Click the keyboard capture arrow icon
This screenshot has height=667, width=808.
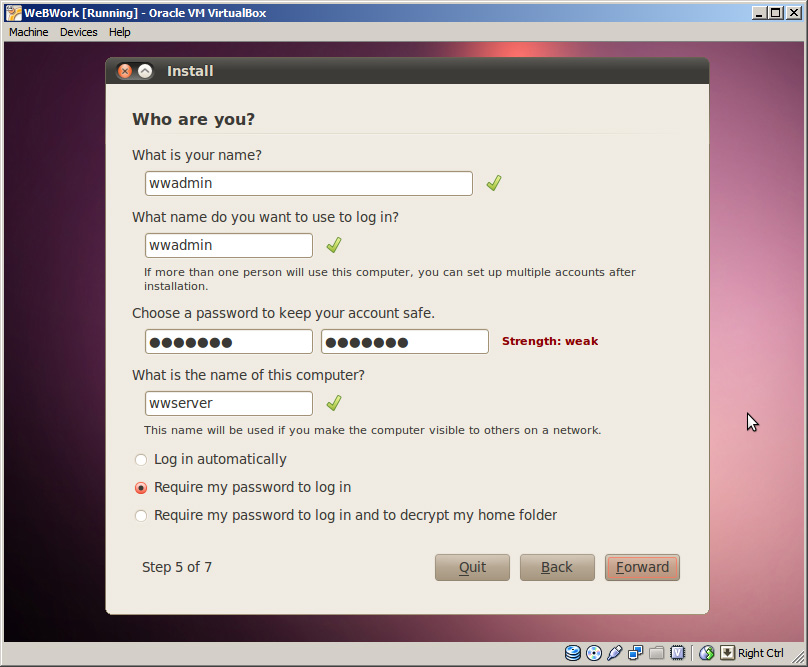point(727,653)
